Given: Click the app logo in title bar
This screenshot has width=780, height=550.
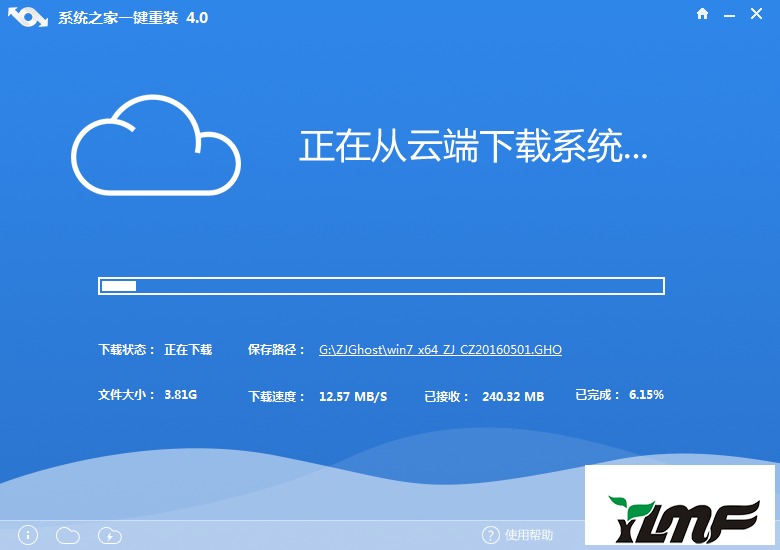Looking at the screenshot, I should pos(28,17).
